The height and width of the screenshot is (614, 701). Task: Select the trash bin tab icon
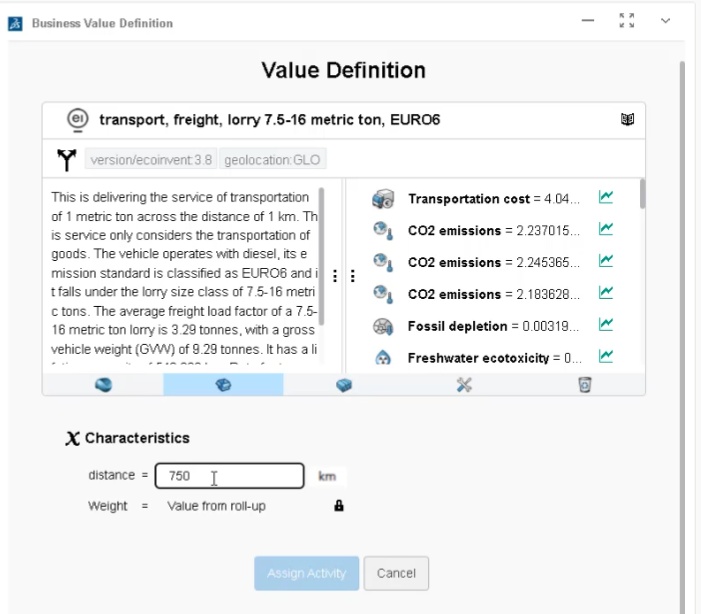585,385
